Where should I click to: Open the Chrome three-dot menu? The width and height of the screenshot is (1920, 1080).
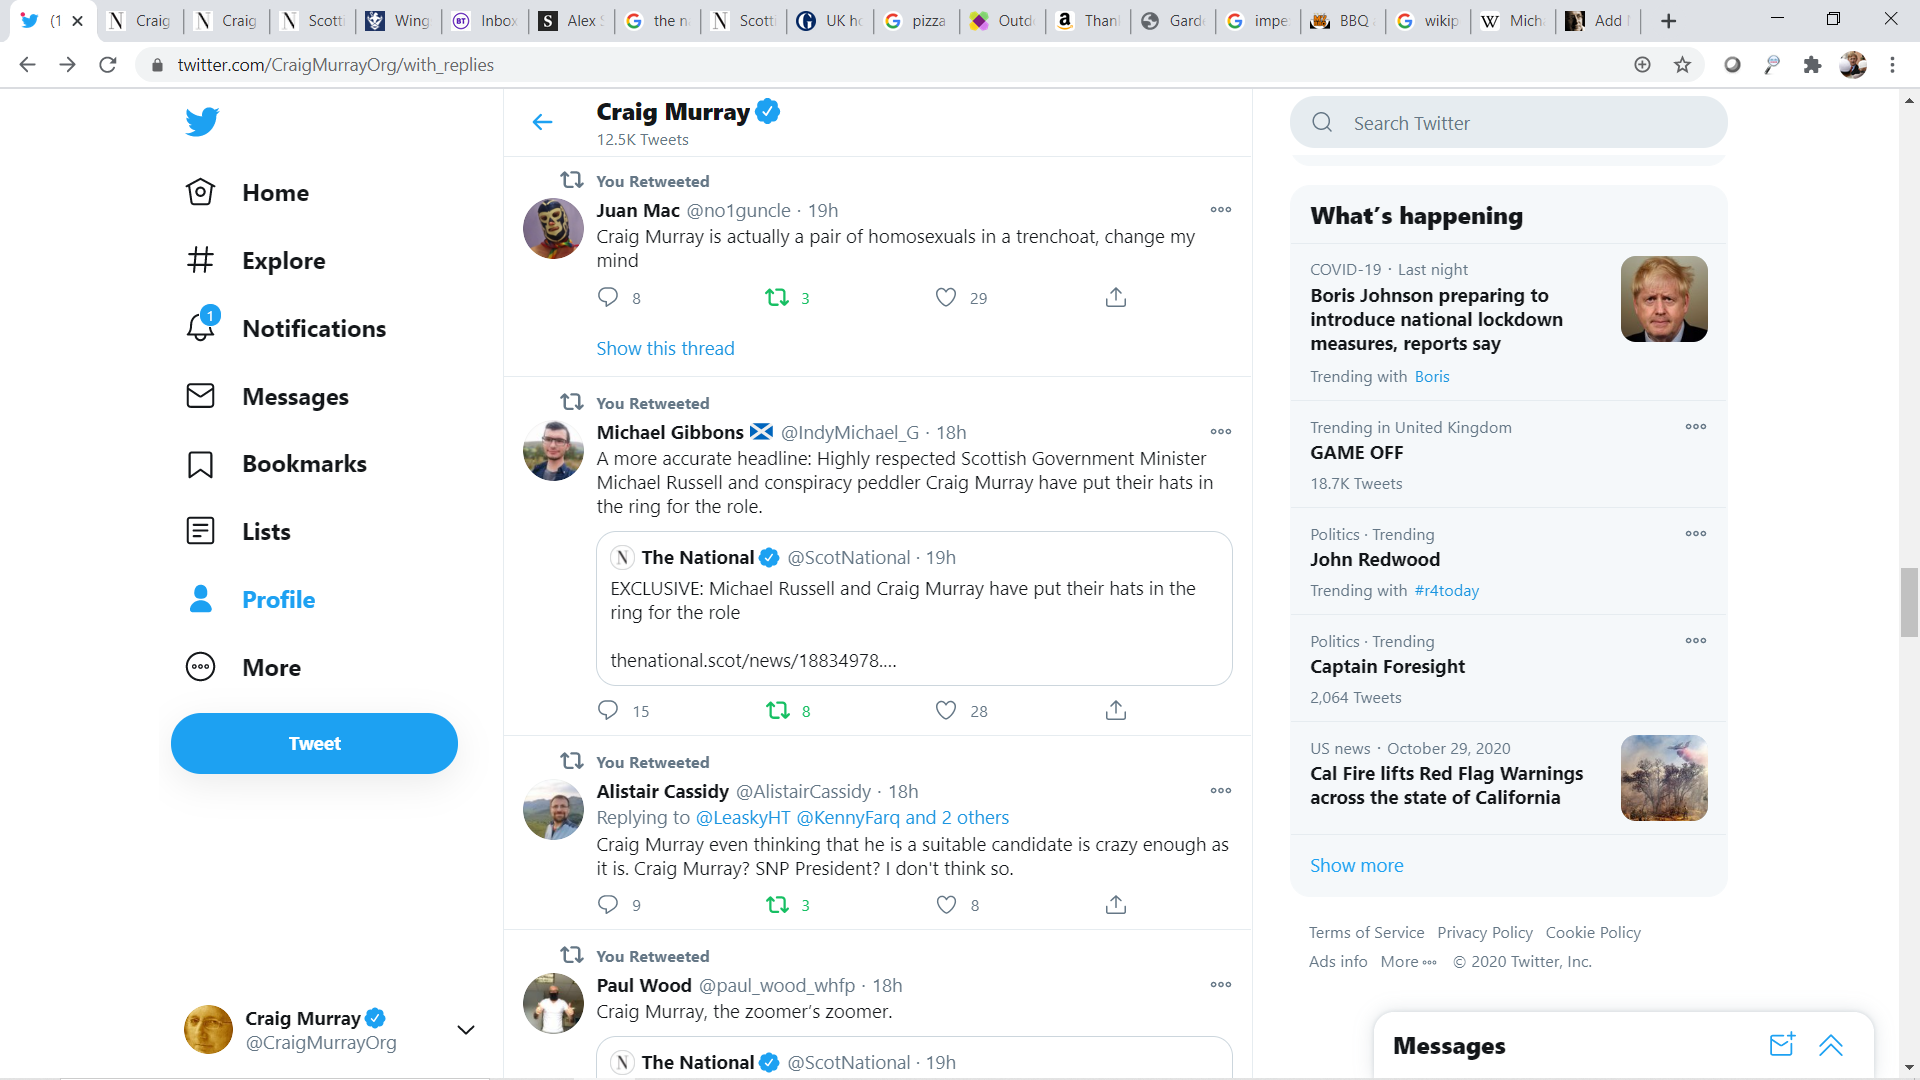click(1892, 65)
